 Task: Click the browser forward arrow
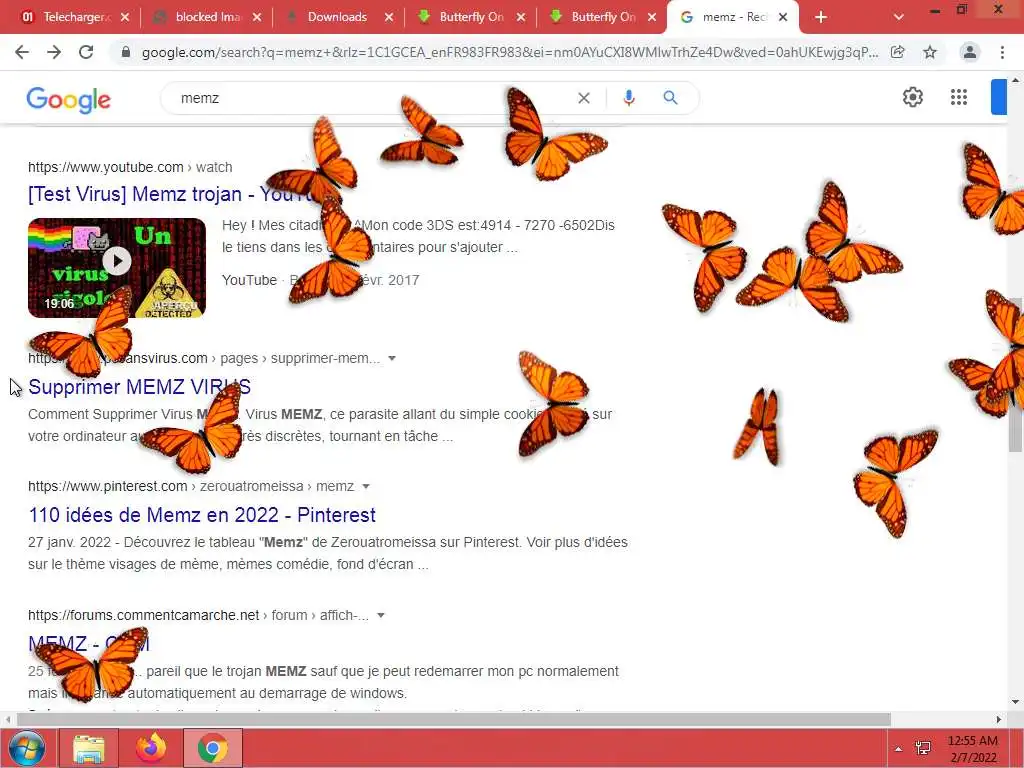coord(54,52)
